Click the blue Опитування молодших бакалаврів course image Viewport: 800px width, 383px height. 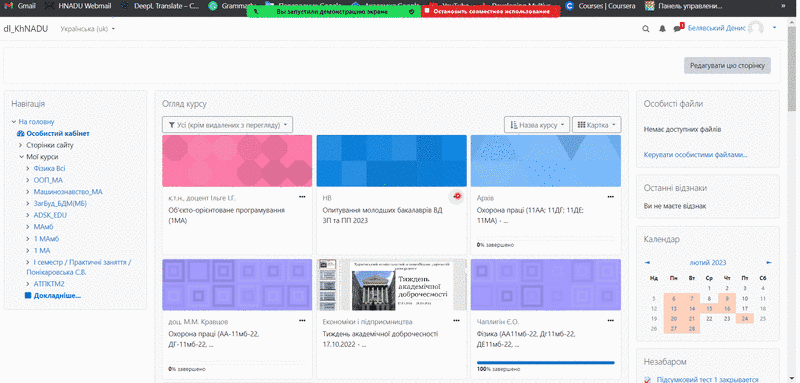click(391, 161)
